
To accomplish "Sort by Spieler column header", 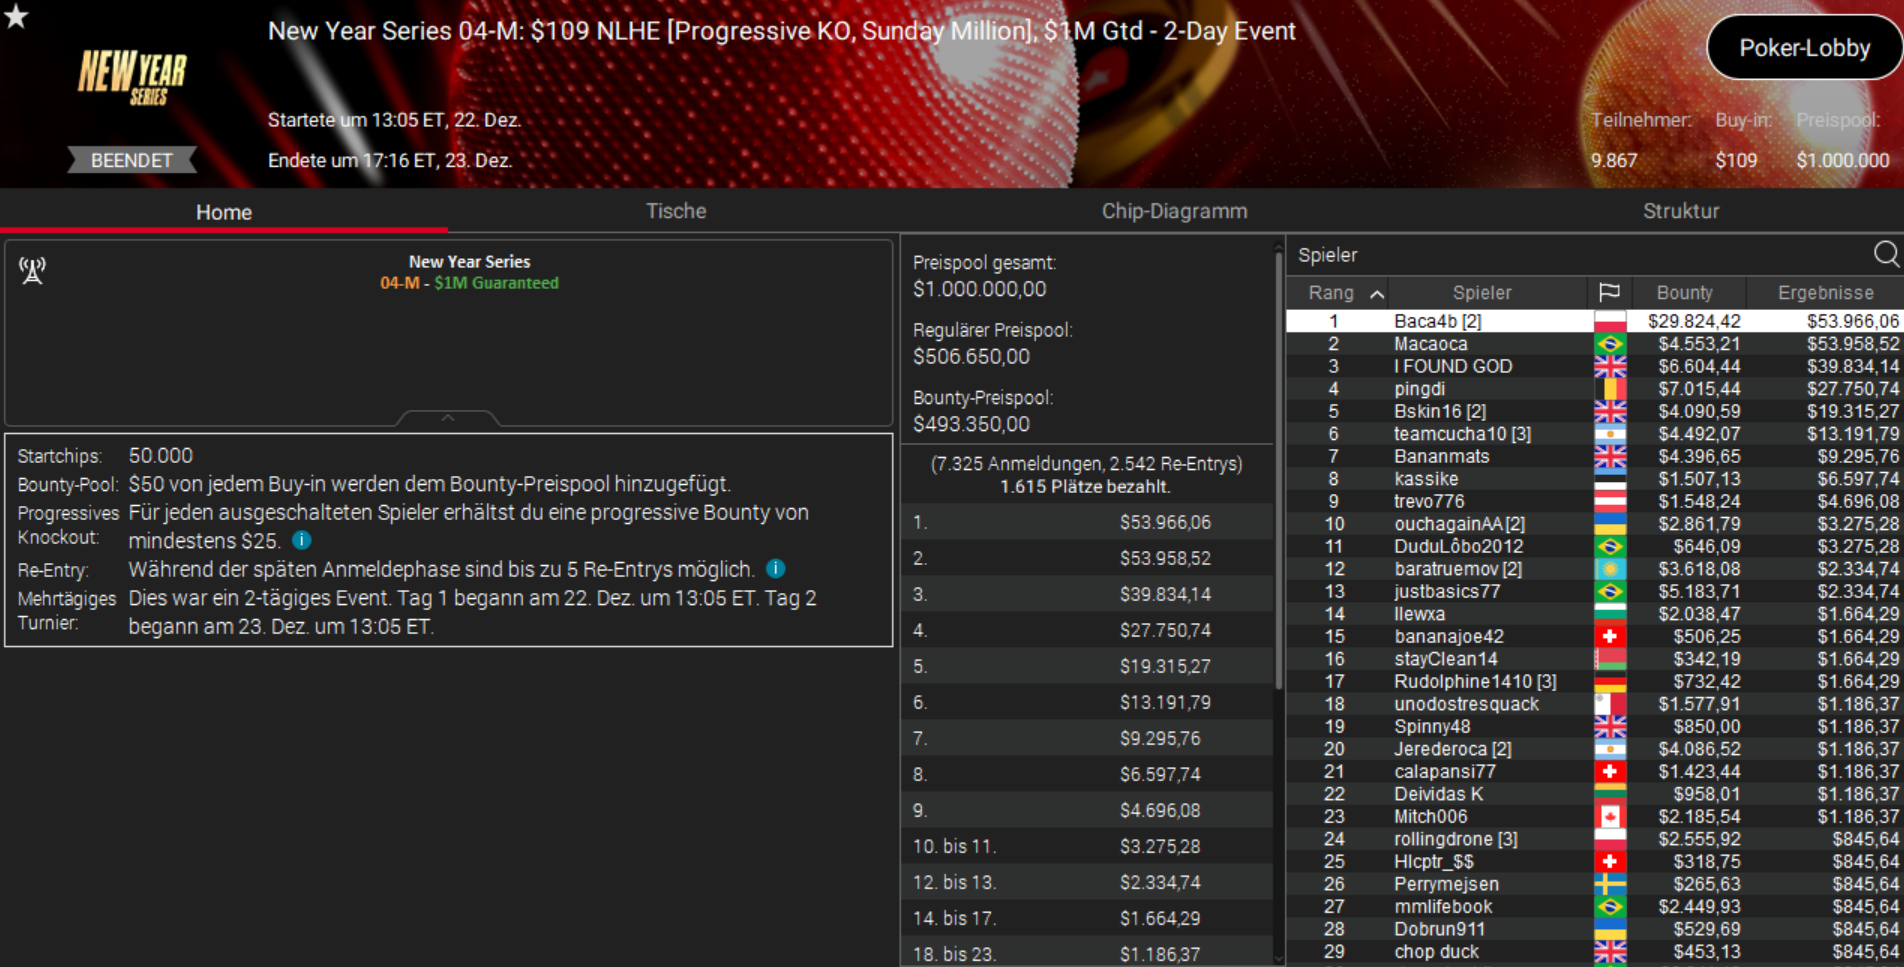I will (x=1482, y=292).
